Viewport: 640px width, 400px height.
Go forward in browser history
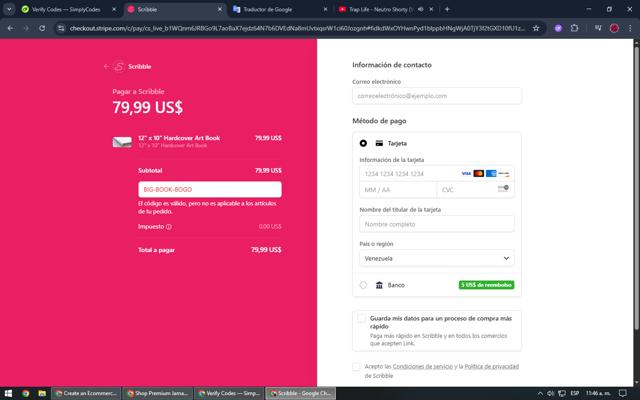coord(26,28)
